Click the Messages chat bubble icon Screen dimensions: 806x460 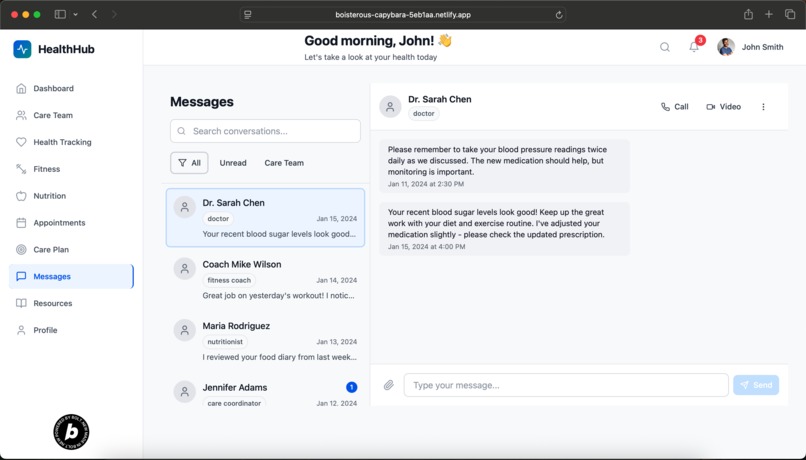coord(21,276)
